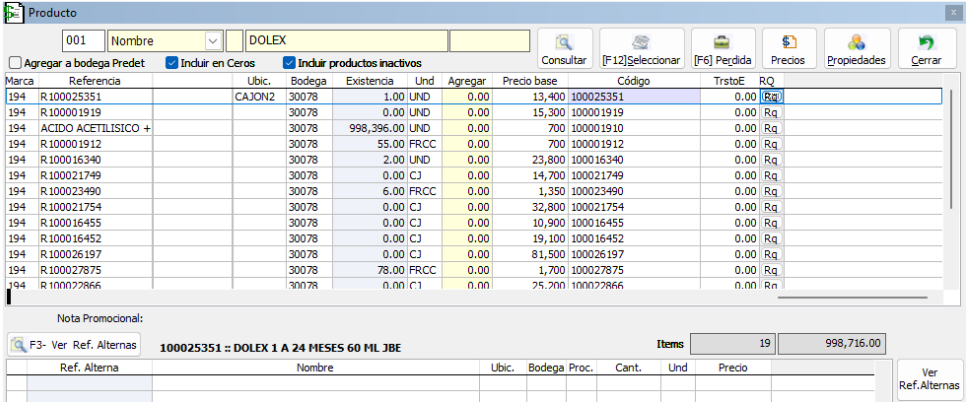Select reference R100001919 row
The height and width of the screenshot is (403, 969).
(x=95, y=112)
